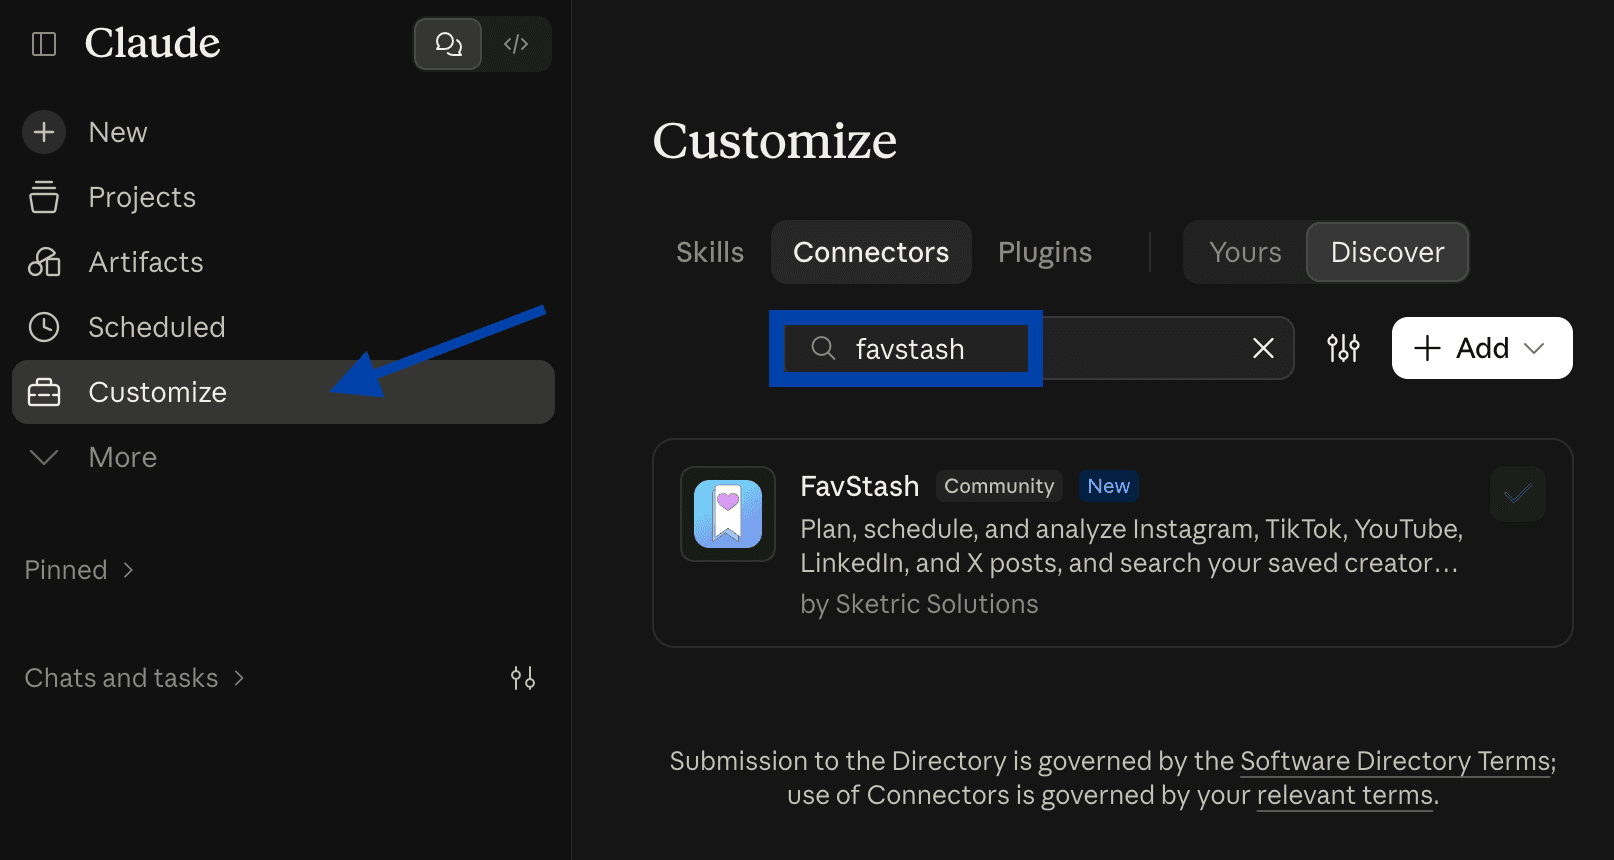Viewport: 1614px width, 860px height.
Task: Switch to the Plugins tab
Action: [x=1045, y=252]
